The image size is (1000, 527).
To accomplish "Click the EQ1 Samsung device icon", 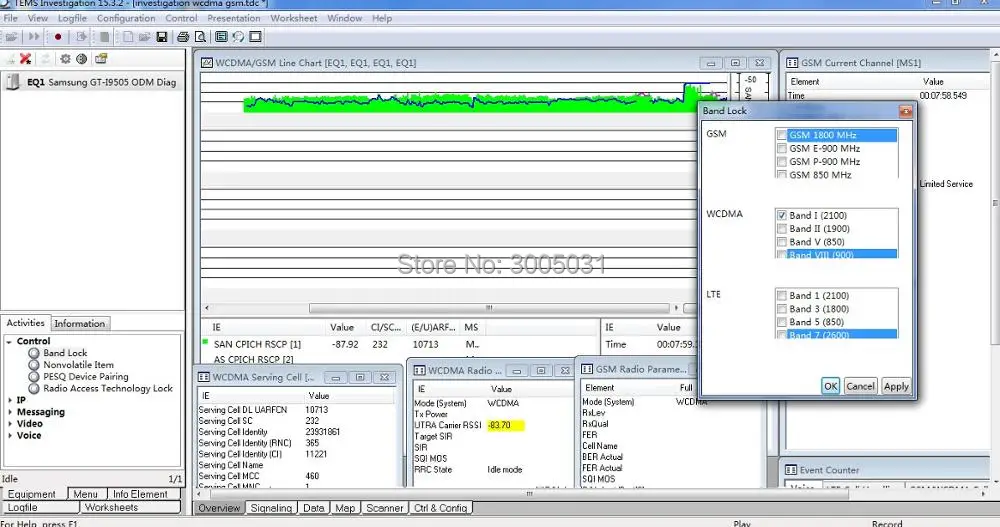I will (x=13, y=82).
